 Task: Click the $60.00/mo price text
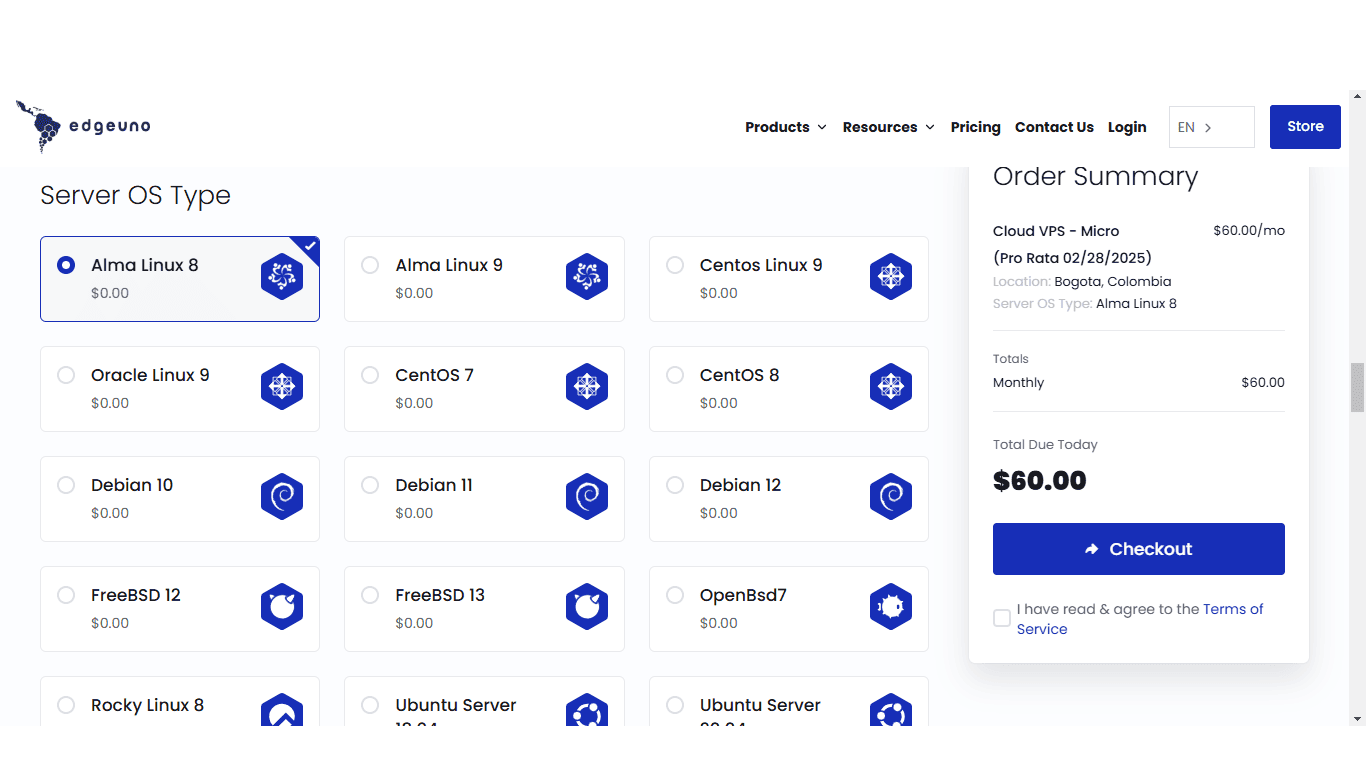(x=1249, y=231)
